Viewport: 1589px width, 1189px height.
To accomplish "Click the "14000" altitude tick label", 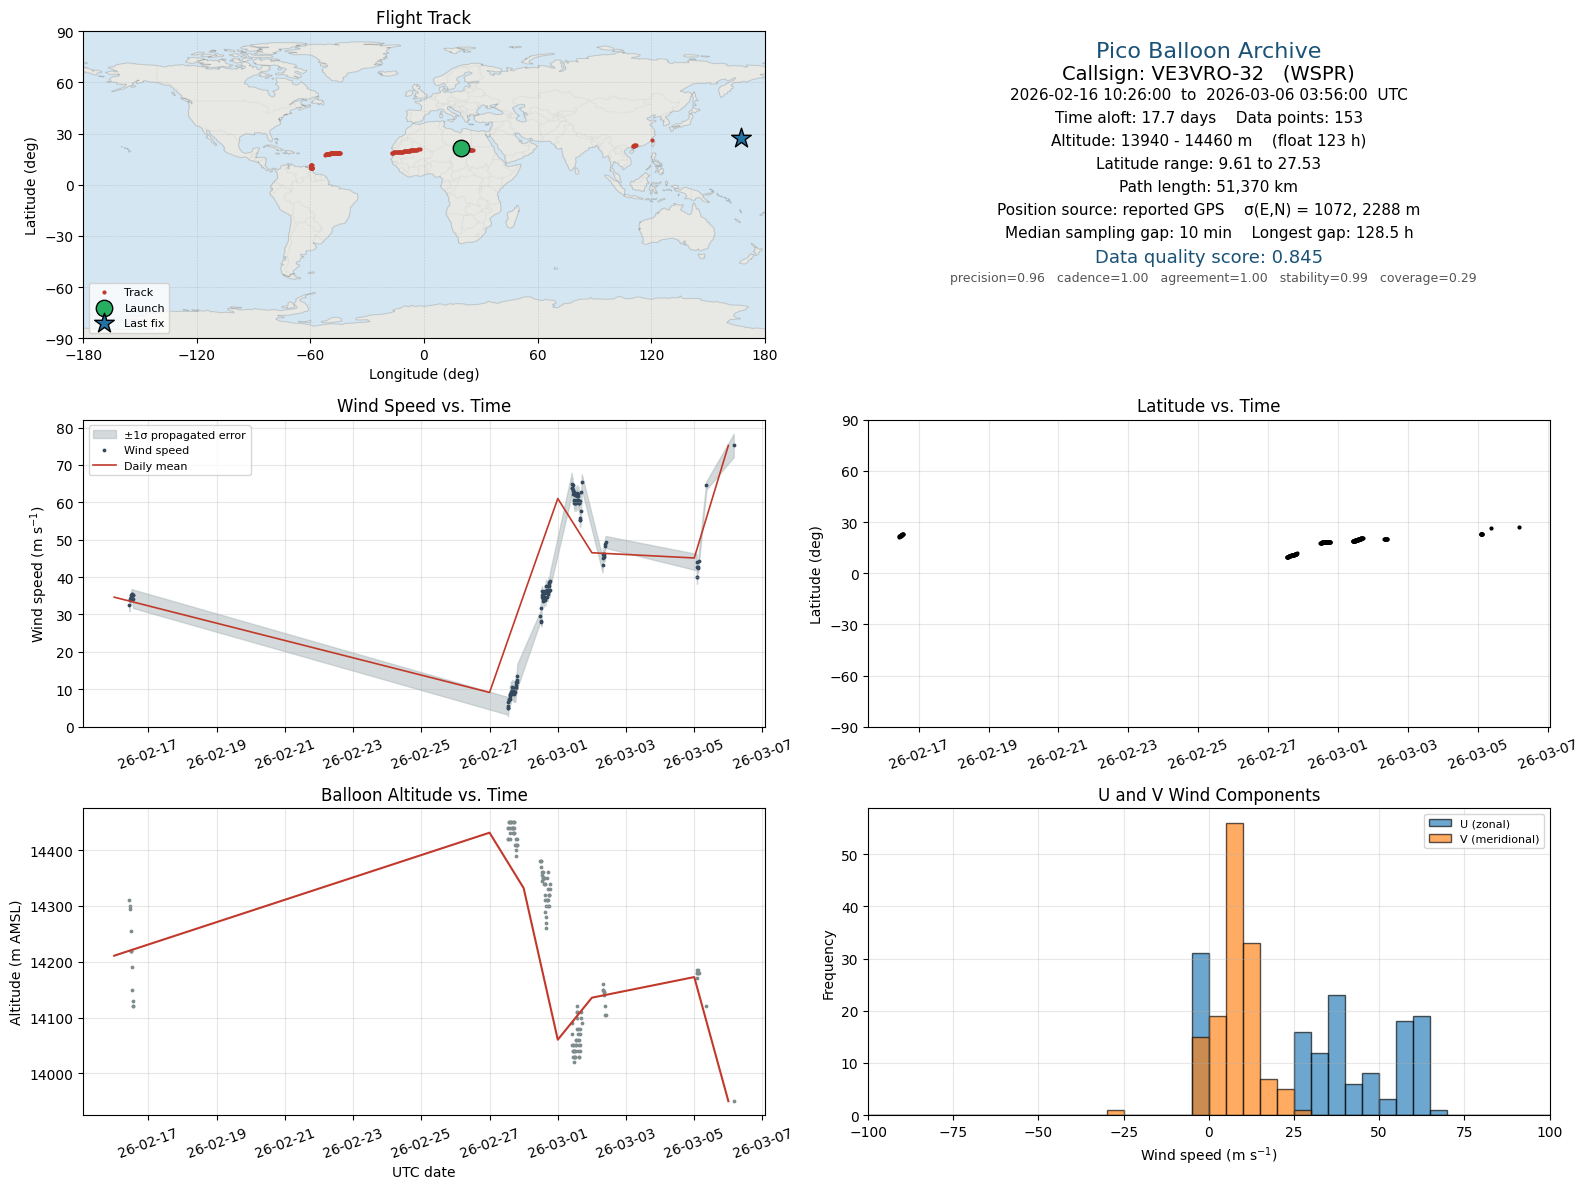I will pos(53,1075).
